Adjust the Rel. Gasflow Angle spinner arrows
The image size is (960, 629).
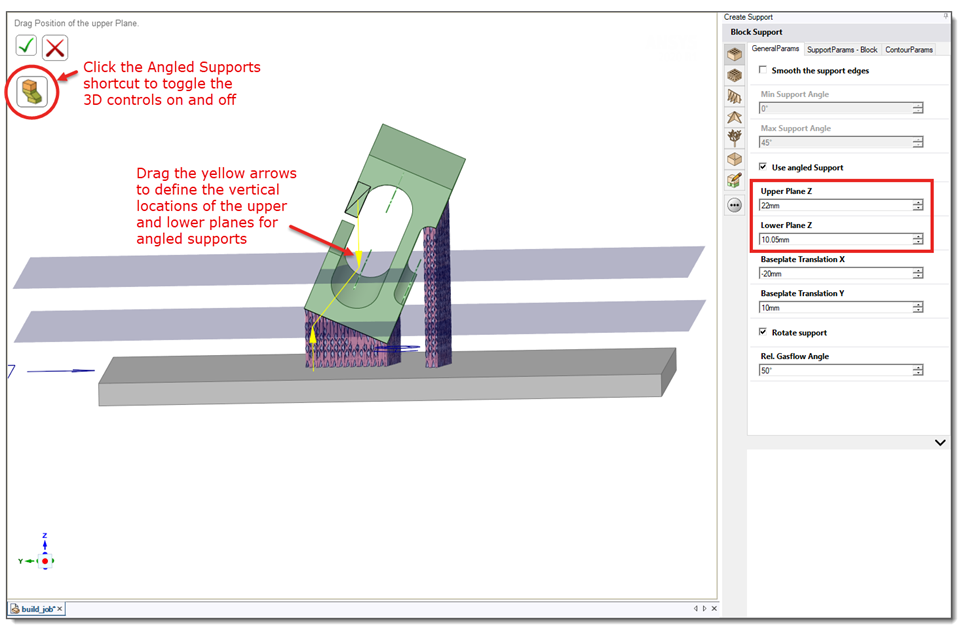(x=917, y=370)
